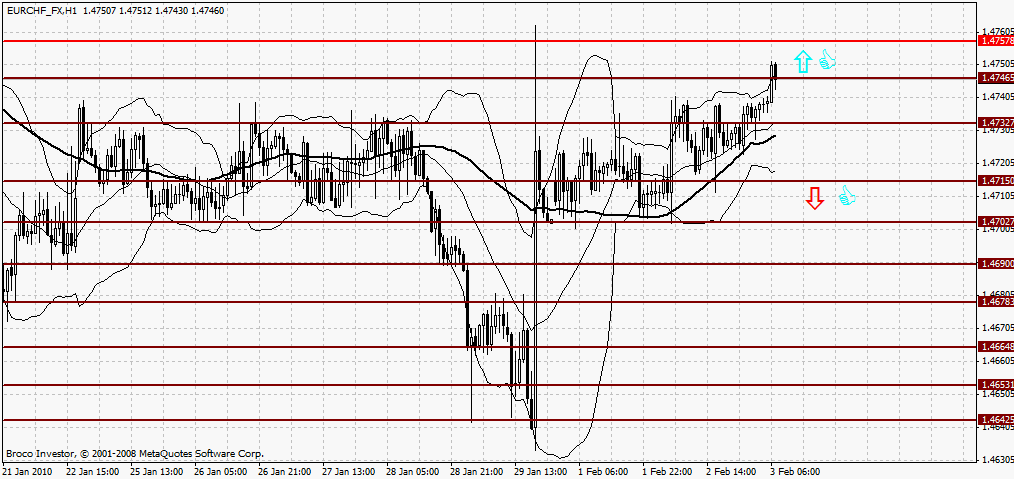Click the red 1.47578 price level label
This screenshot has width=1014, height=479.
(996, 41)
